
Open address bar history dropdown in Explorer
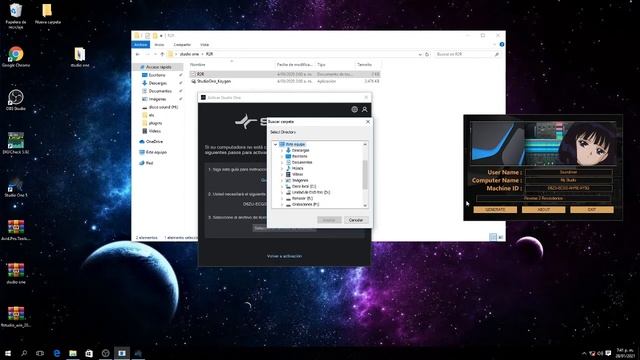pos(420,54)
